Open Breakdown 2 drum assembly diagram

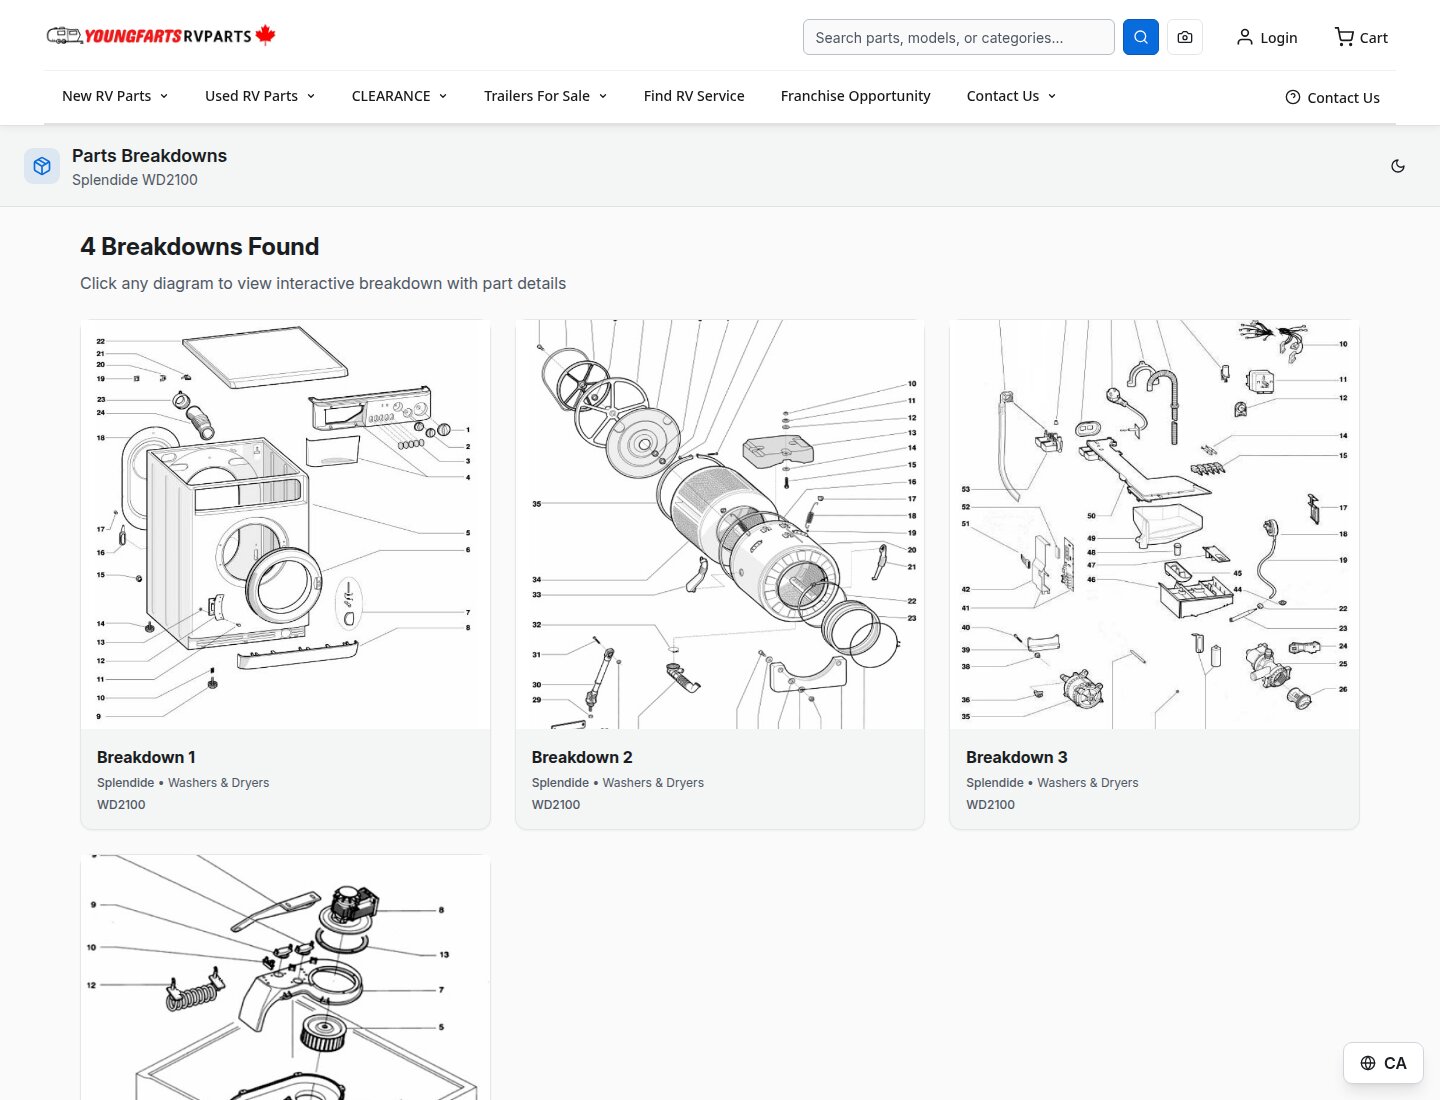(x=719, y=524)
